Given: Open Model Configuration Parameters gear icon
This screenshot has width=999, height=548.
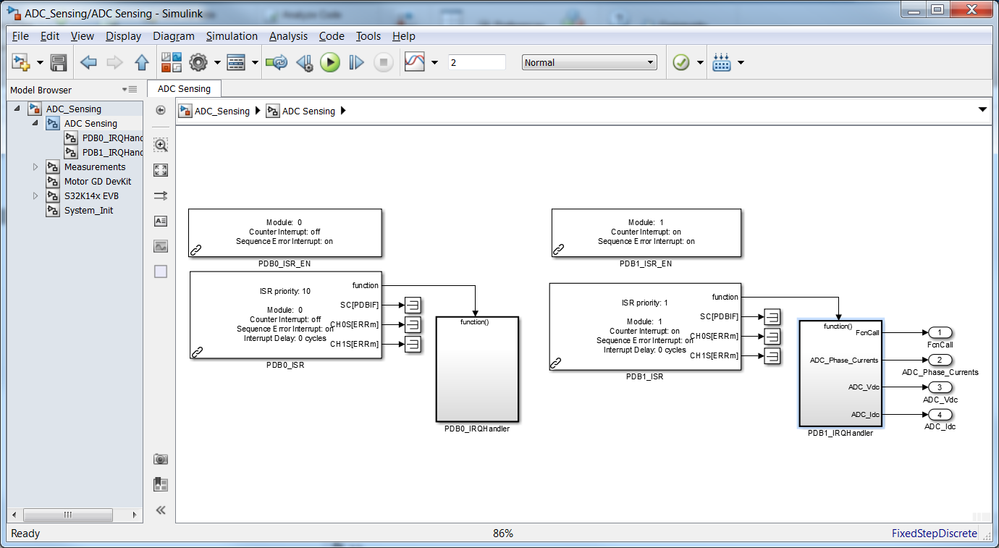Looking at the screenshot, I should coord(198,62).
